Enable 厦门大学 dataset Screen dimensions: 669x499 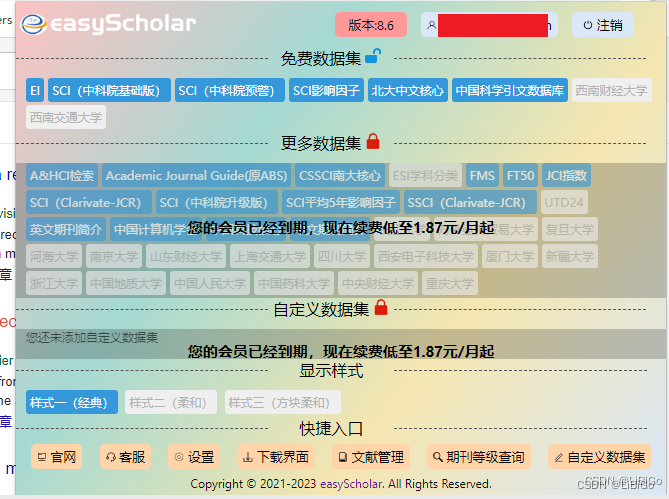pyautogui.click(x=509, y=256)
